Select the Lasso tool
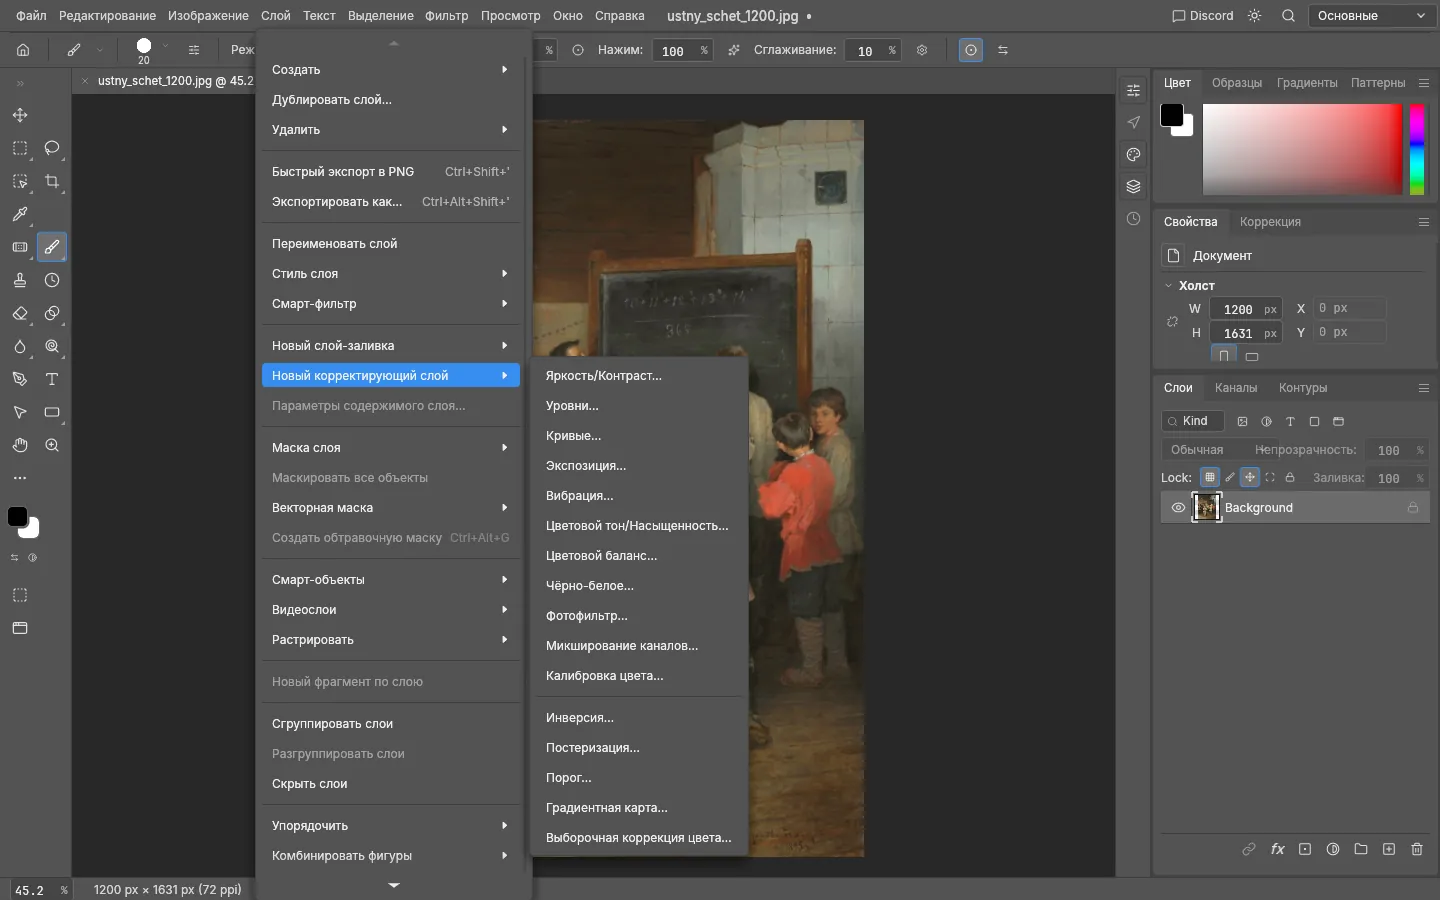This screenshot has height=900, width=1440. coord(52,148)
